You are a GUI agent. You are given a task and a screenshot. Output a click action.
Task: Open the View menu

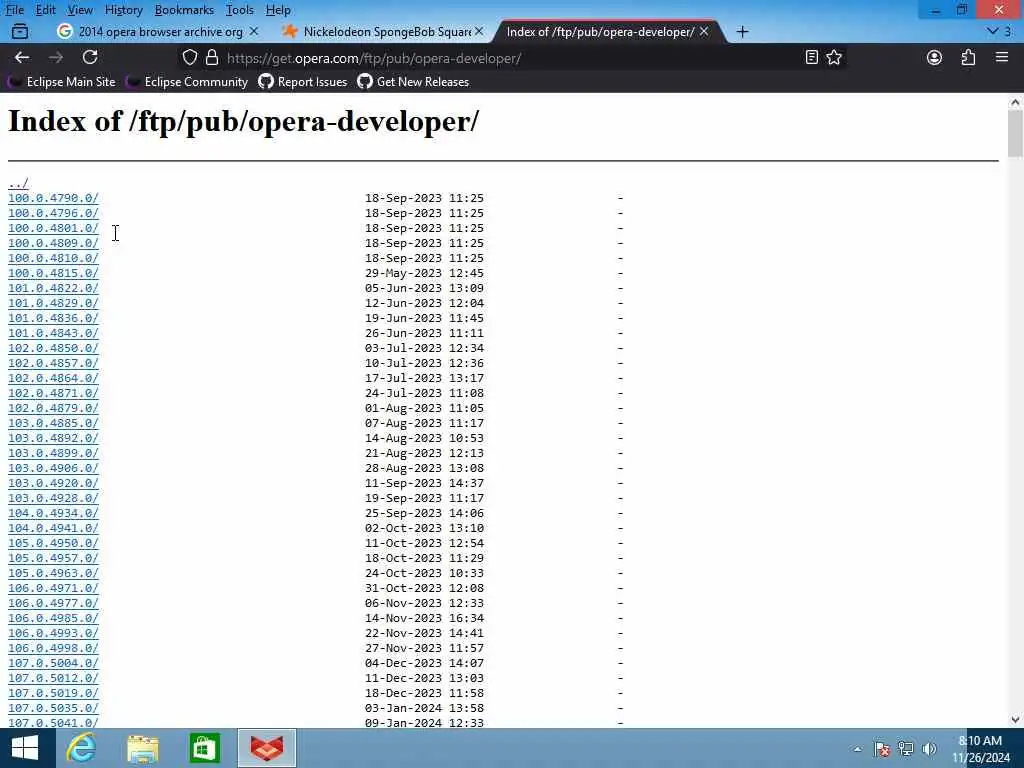click(x=80, y=10)
